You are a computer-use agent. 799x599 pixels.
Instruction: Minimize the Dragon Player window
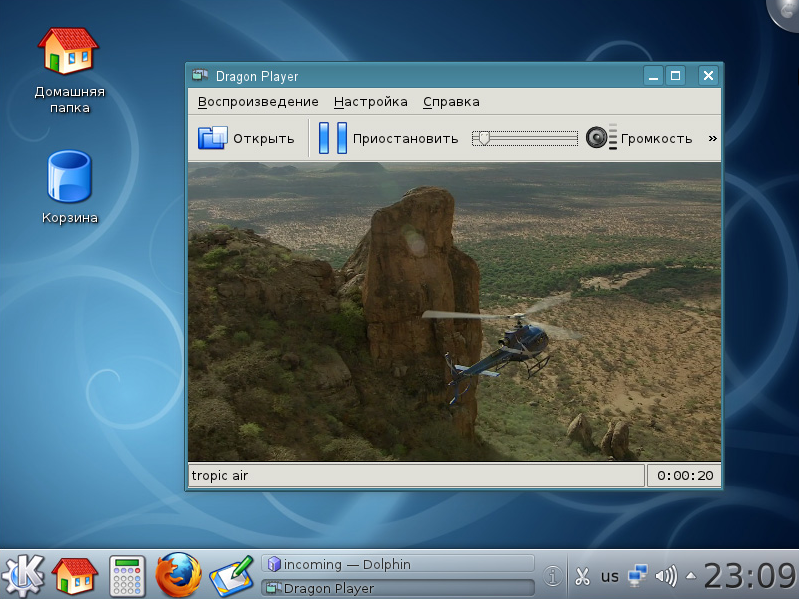pos(653,76)
